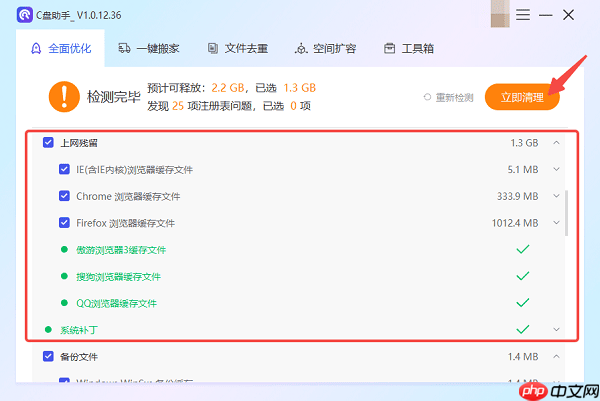Switch to the 全面优化 tab
Screen dimensions: 600x401
(60, 49)
